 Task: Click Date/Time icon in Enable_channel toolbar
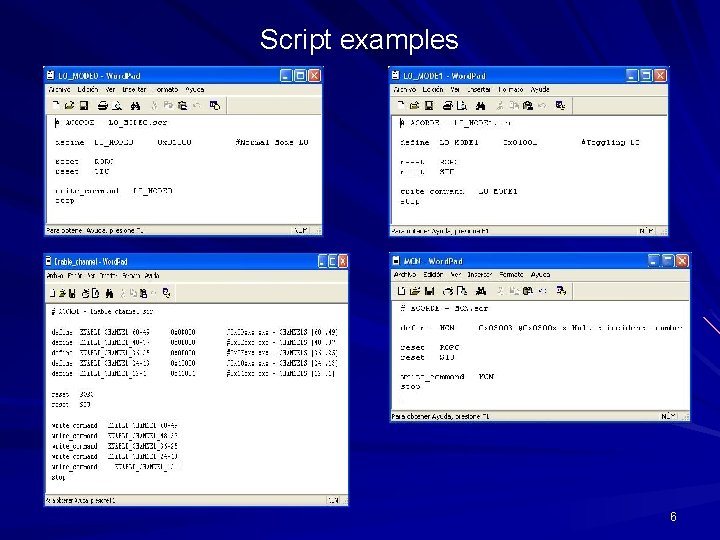click(167, 293)
